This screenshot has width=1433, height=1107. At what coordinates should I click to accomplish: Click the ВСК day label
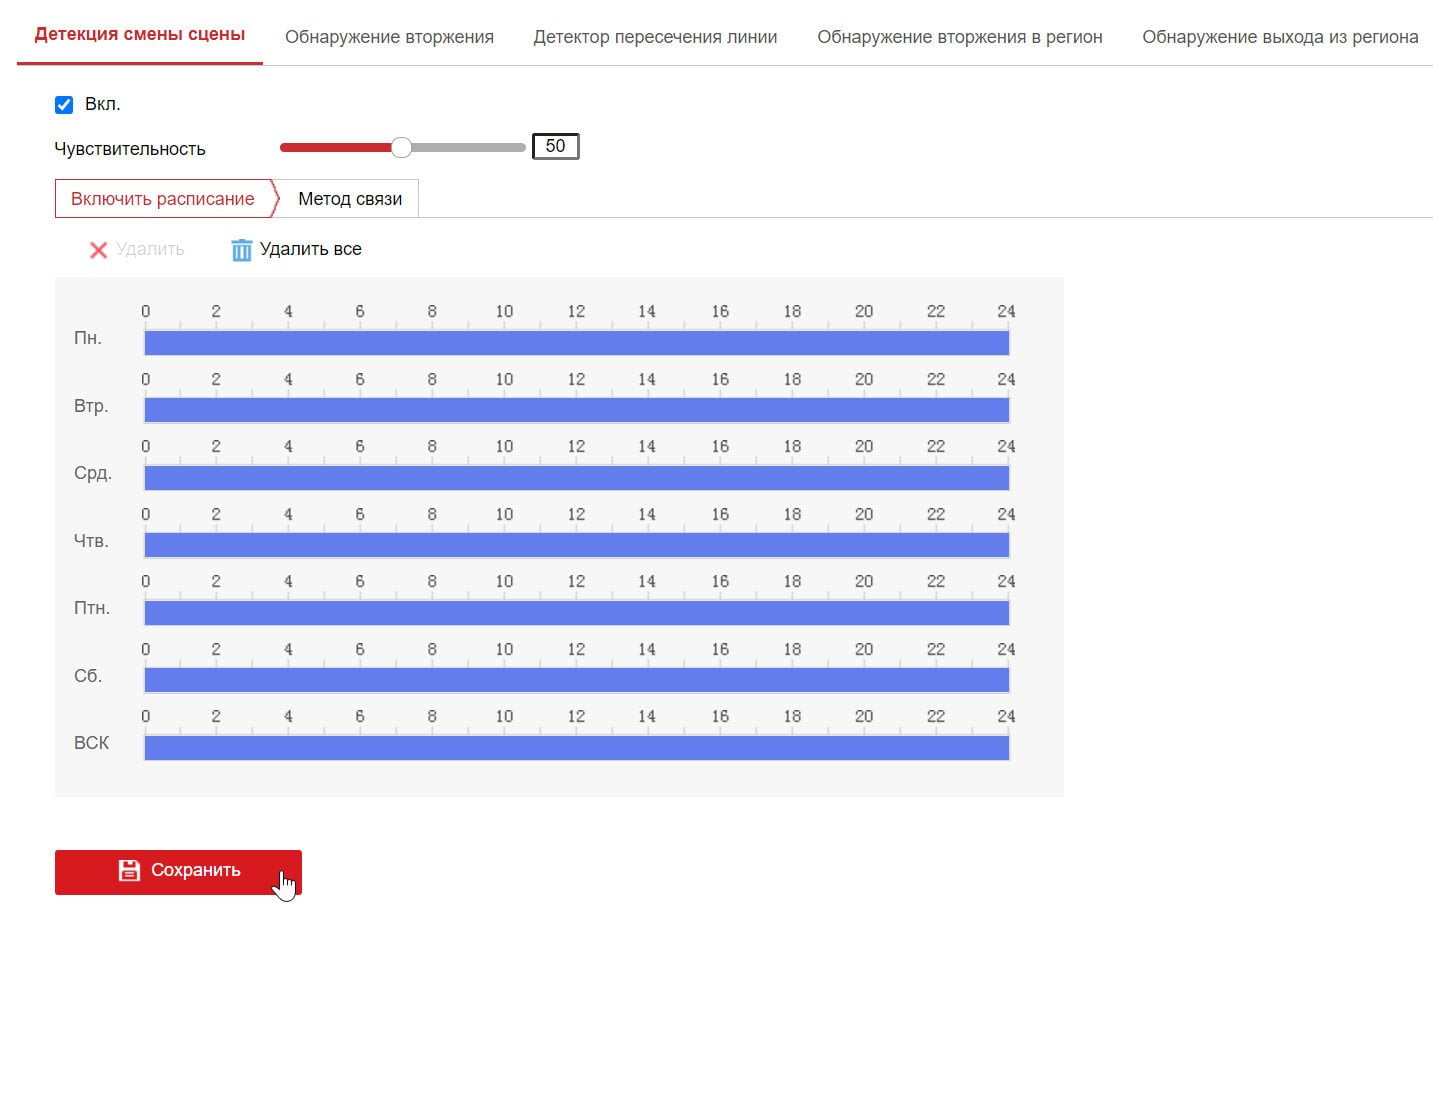tap(92, 743)
